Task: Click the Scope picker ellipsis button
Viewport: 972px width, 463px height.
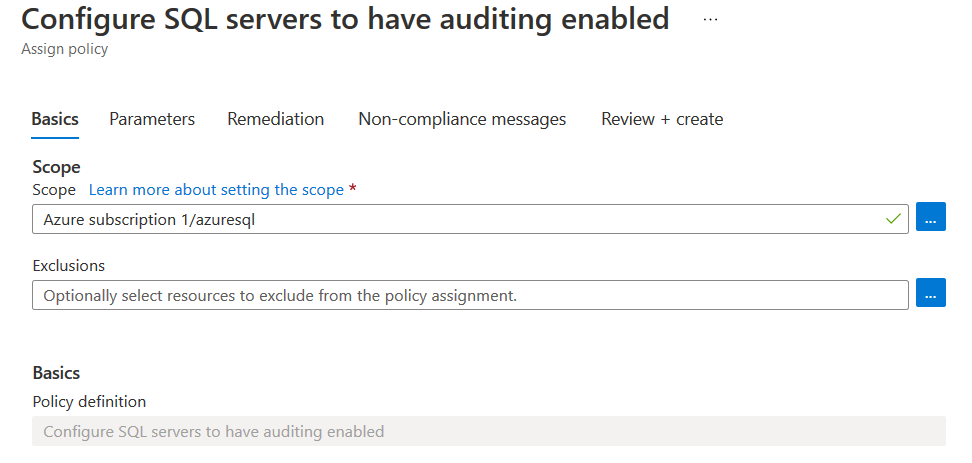Action: [930, 218]
